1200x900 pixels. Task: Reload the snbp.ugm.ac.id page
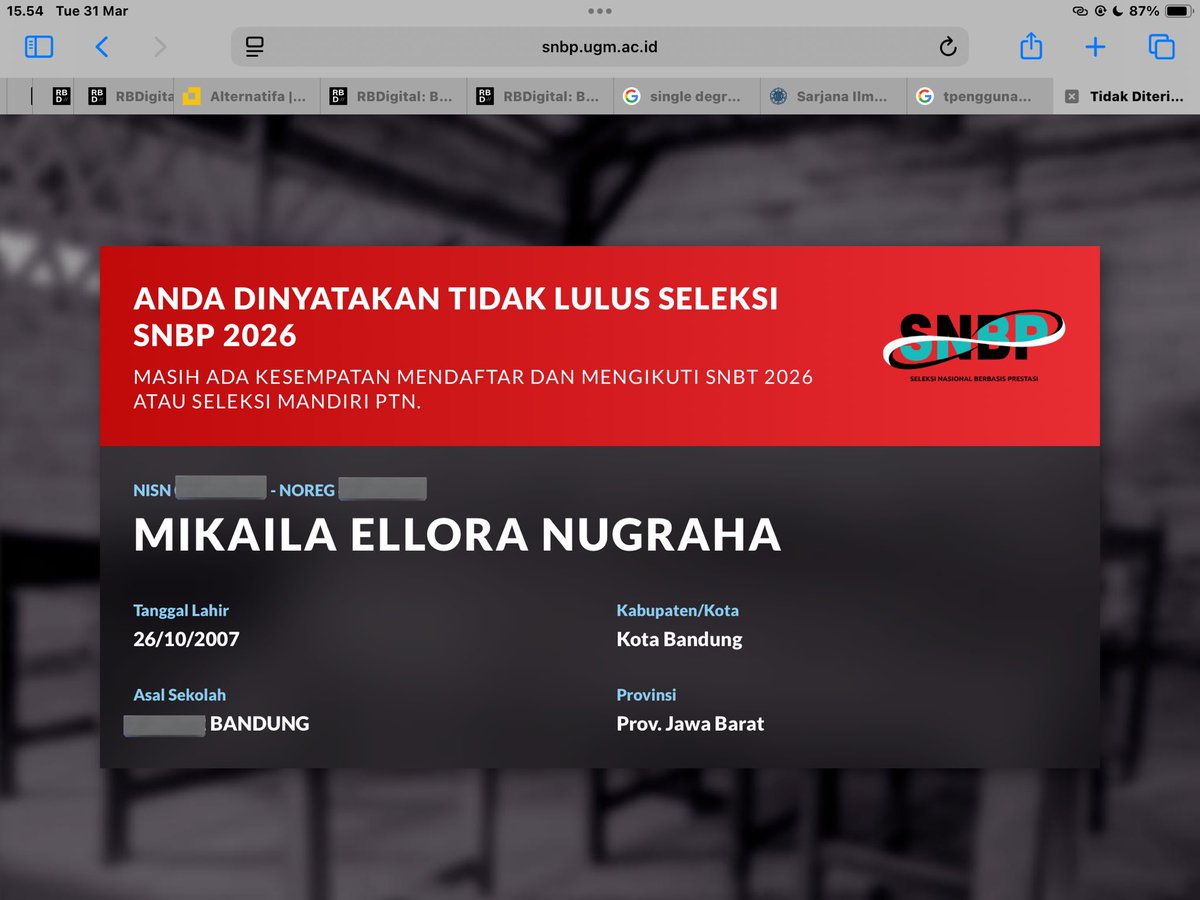pyautogui.click(x=948, y=46)
